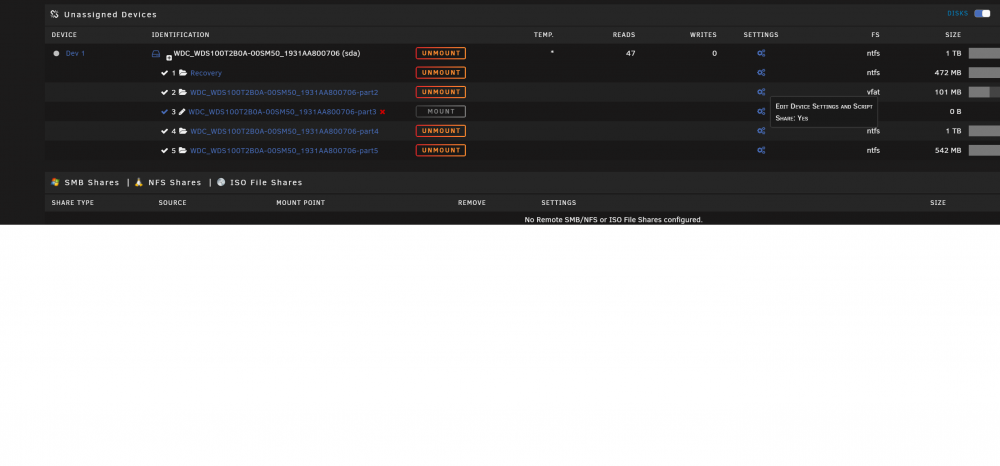The image size is (1000, 466).
Task: Click the disk drive icon for sda
Action: 156,54
